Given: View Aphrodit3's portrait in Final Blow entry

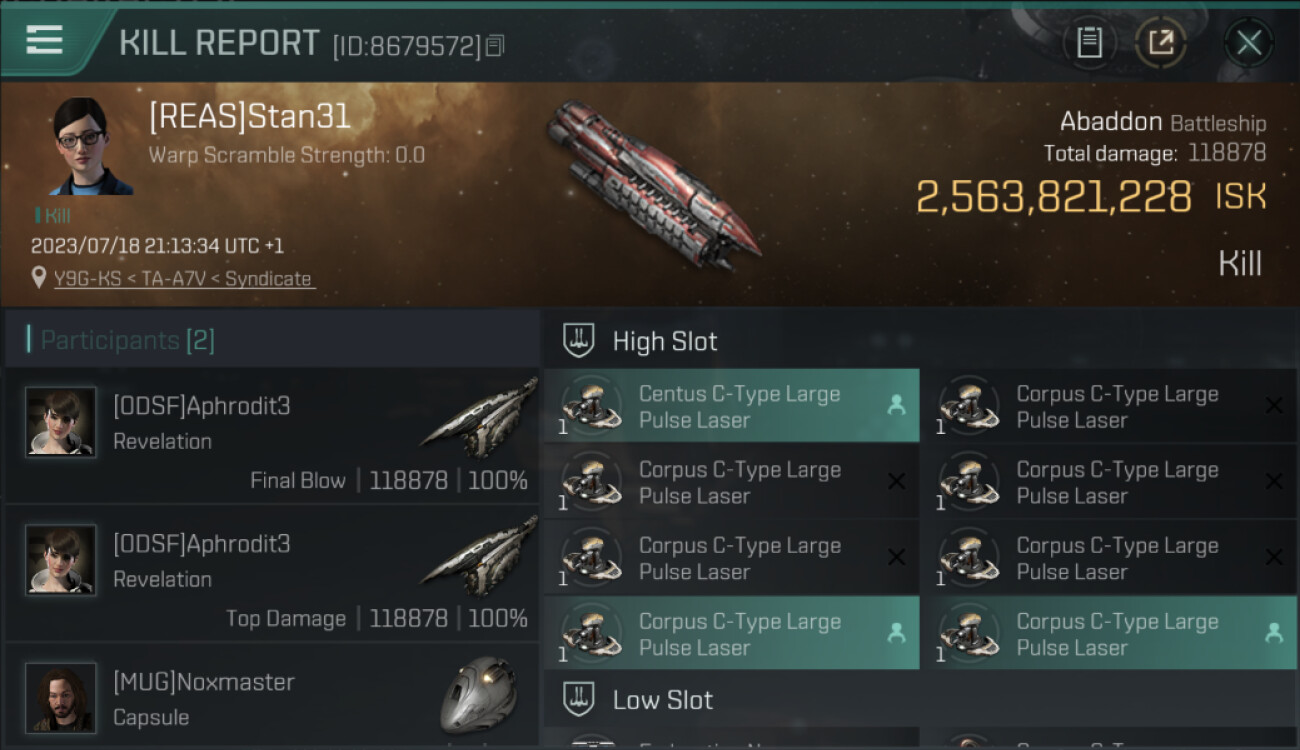Looking at the screenshot, I should 61,422.
